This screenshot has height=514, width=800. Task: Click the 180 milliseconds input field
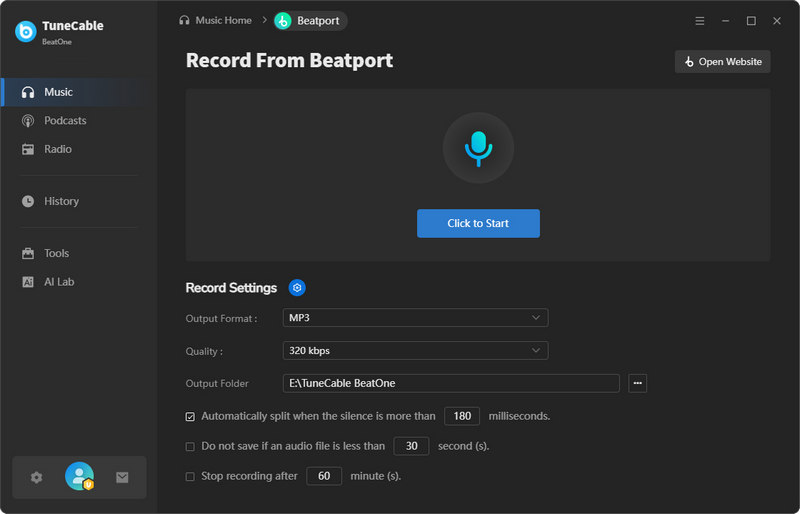462,416
